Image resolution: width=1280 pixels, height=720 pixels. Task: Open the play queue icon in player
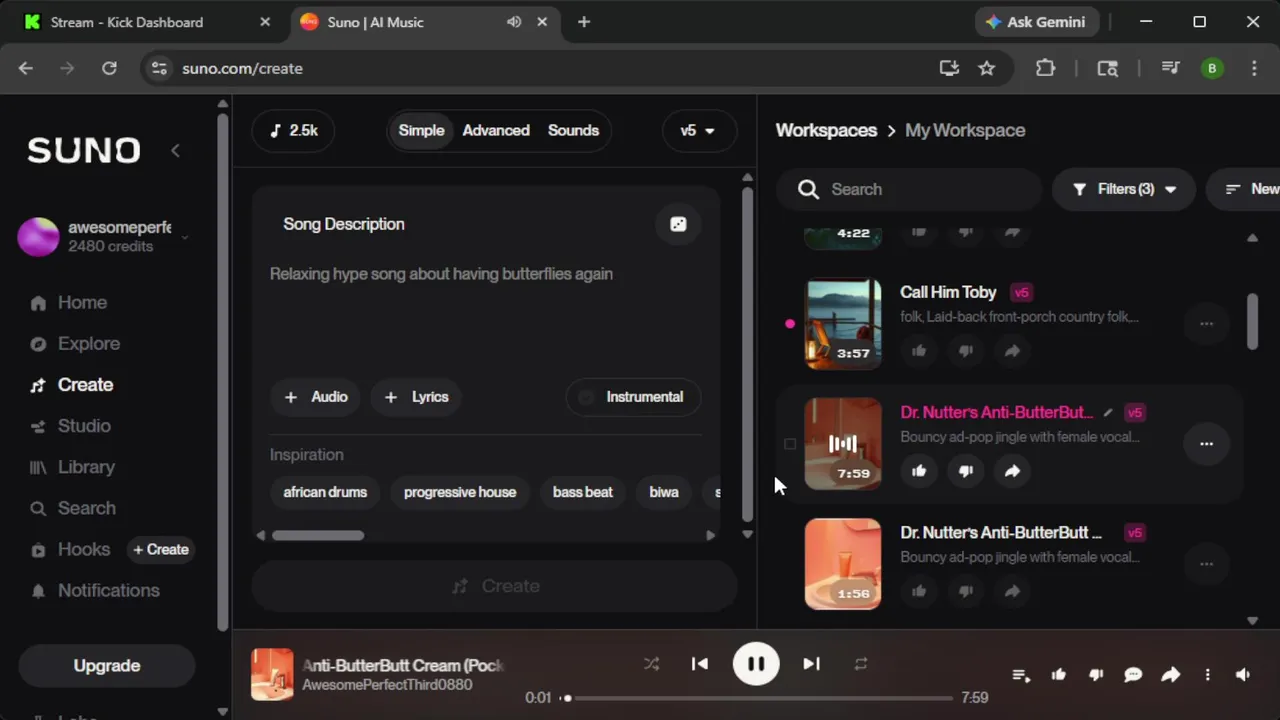[x=1021, y=675]
